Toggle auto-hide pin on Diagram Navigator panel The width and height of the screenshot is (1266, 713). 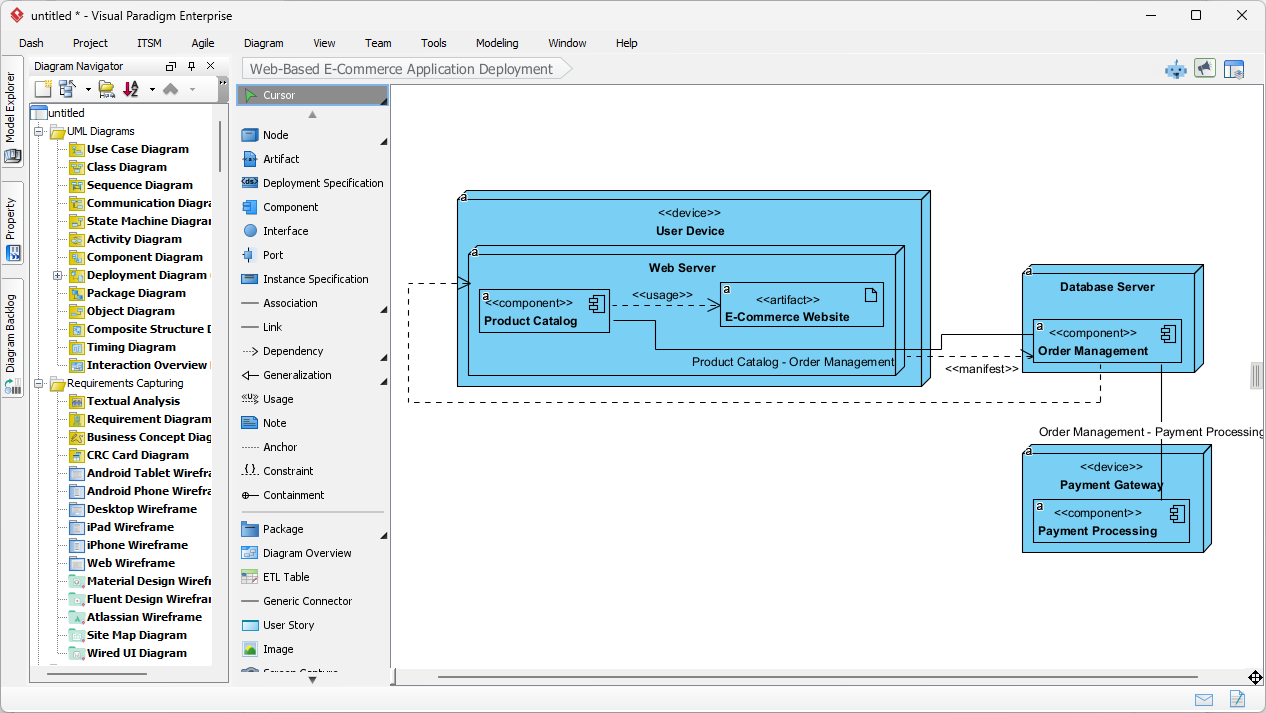point(190,65)
